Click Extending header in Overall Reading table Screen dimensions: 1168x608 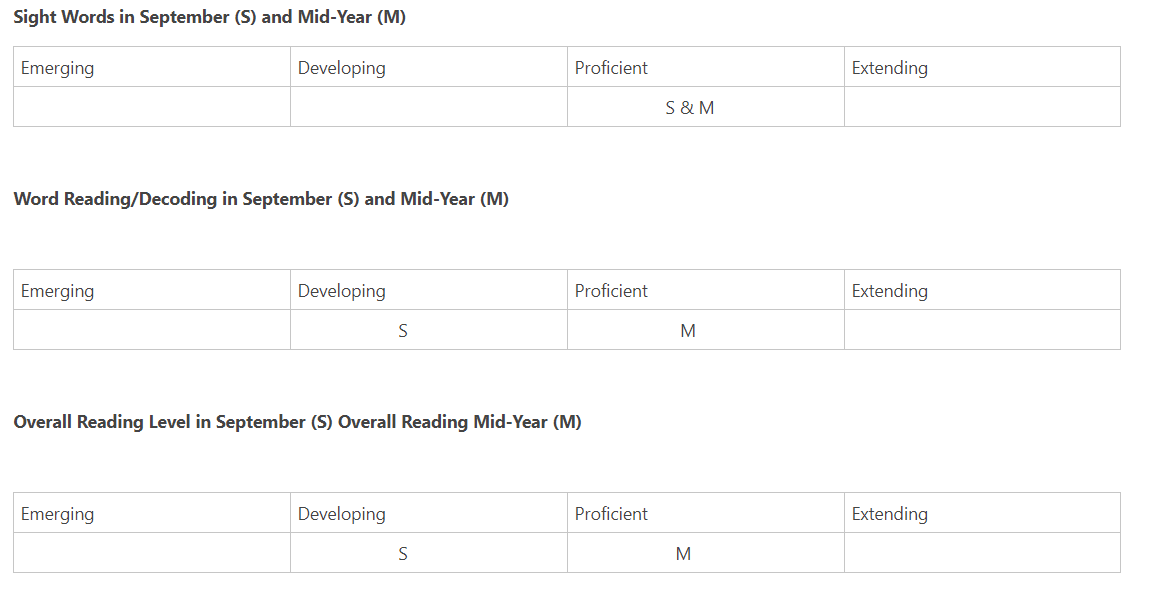983,513
